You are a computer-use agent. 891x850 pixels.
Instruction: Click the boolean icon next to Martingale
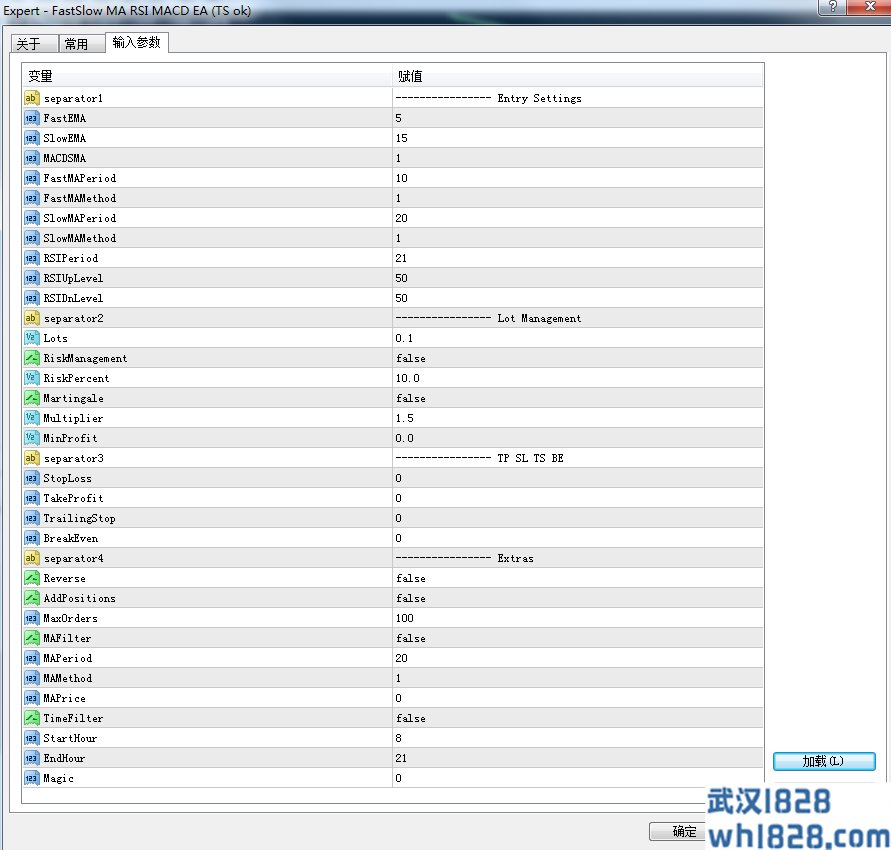coord(31,398)
